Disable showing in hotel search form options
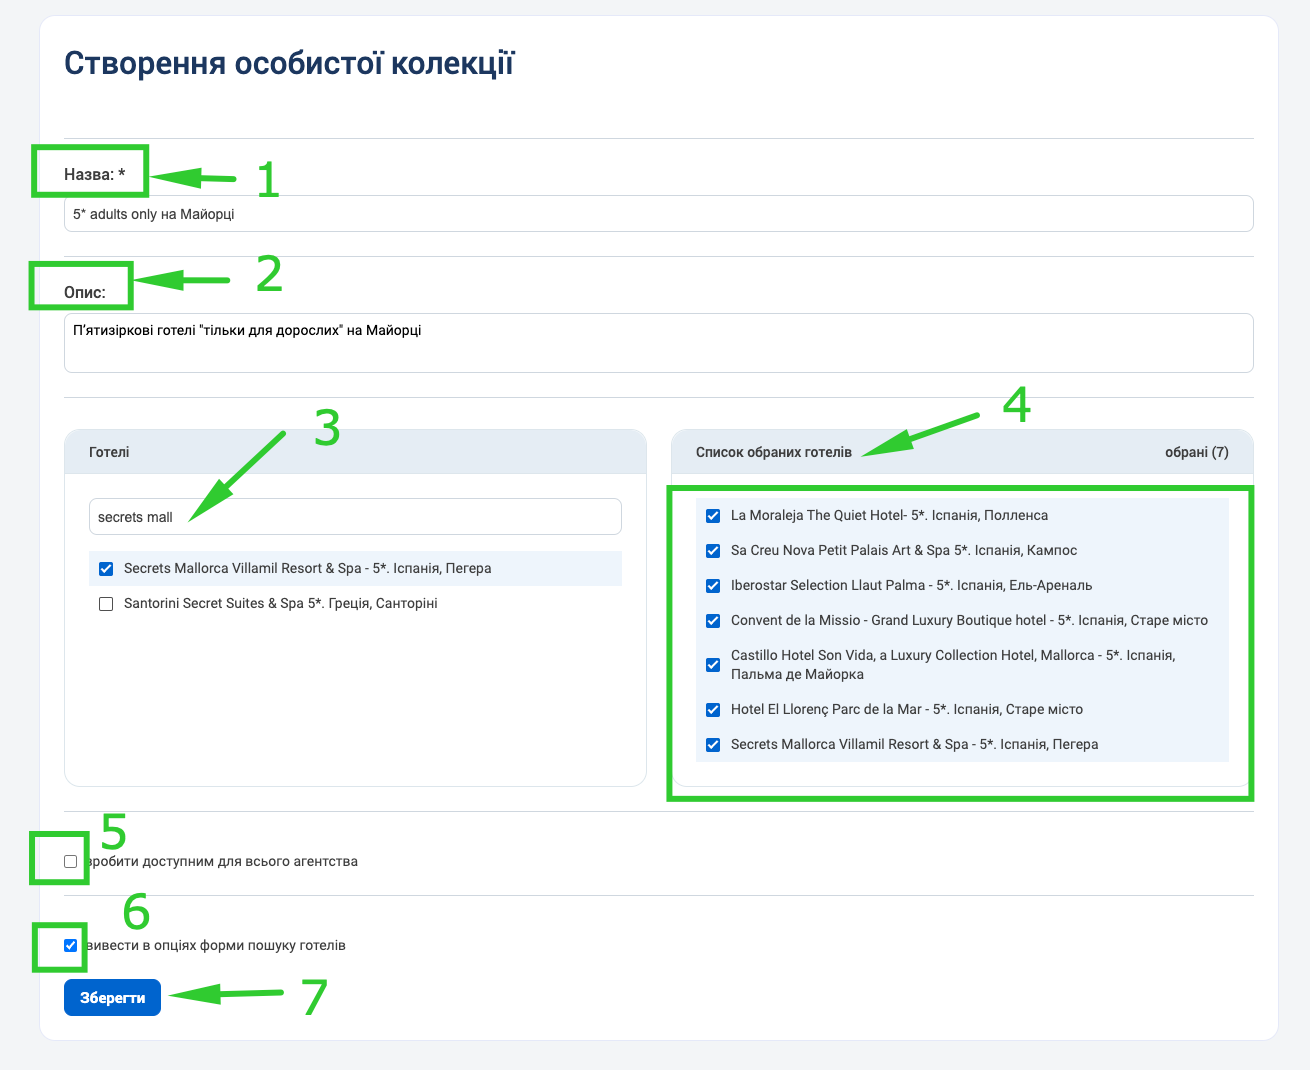 point(70,946)
